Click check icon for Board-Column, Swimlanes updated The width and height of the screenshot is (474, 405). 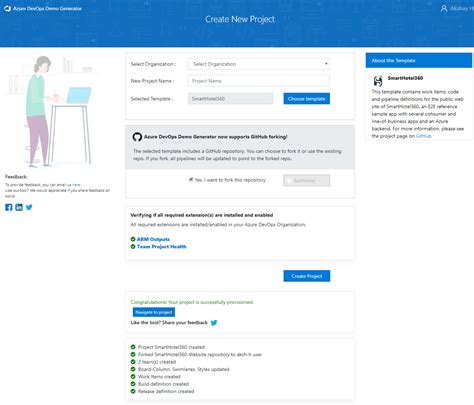[133, 369]
